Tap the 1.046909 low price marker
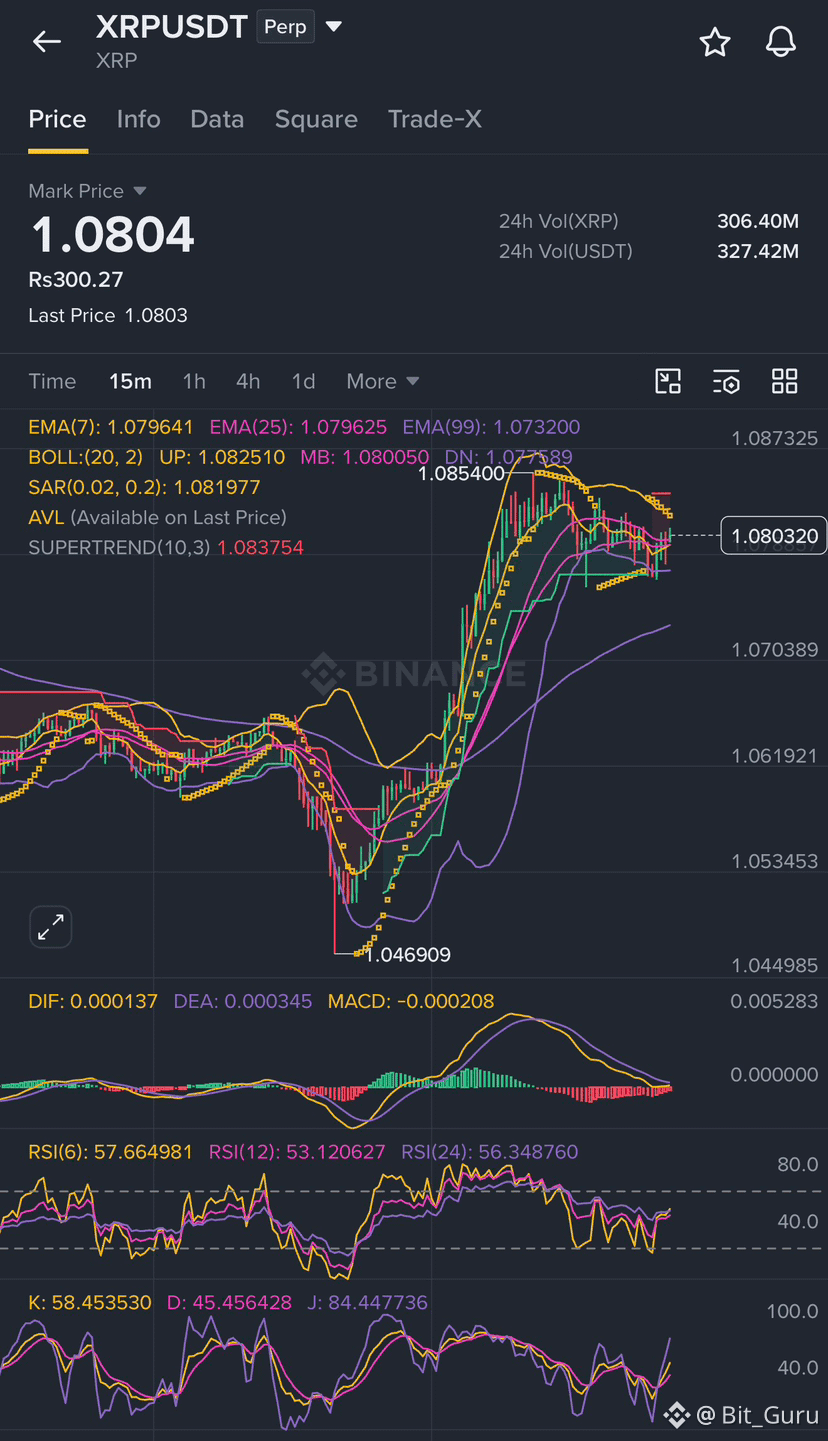Screen dimensions: 828x1441 pos(407,955)
